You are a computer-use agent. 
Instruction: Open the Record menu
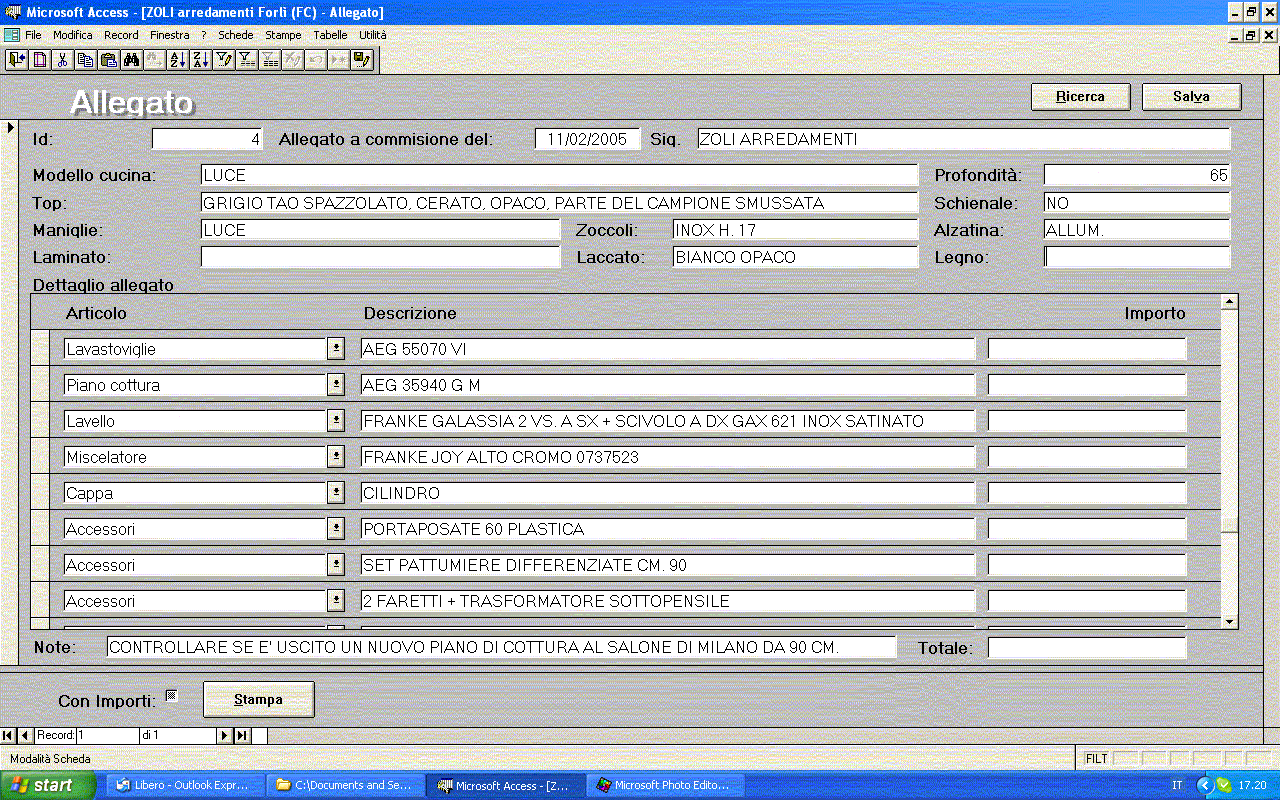pos(121,35)
